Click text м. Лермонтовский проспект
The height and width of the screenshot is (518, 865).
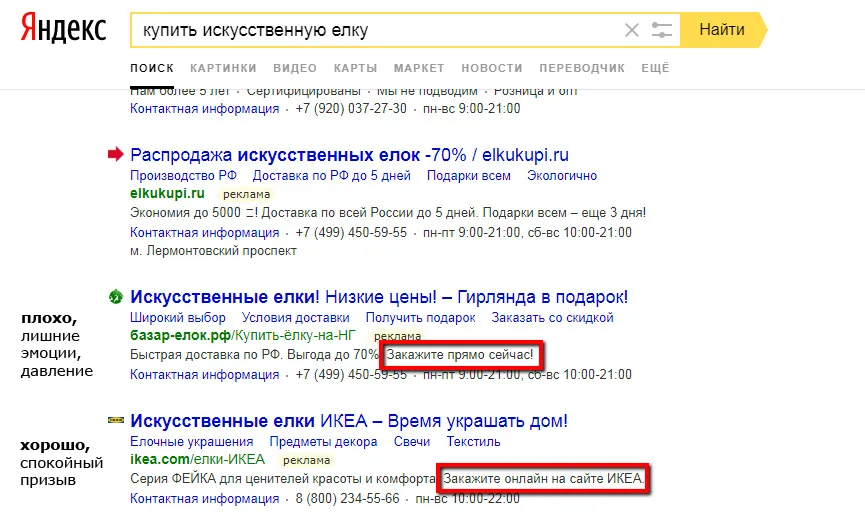click(213, 251)
